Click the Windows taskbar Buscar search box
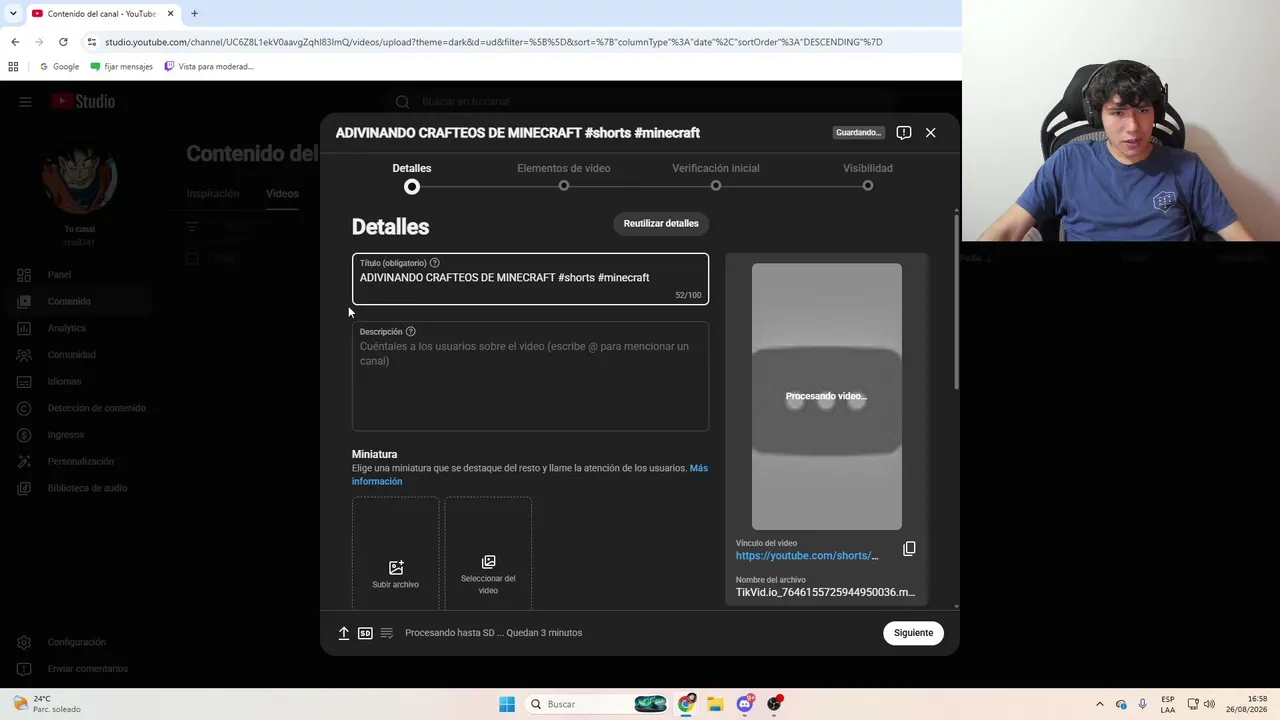Image resolution: width=1280 pixels, height=720 pixels. click(597, 704)
